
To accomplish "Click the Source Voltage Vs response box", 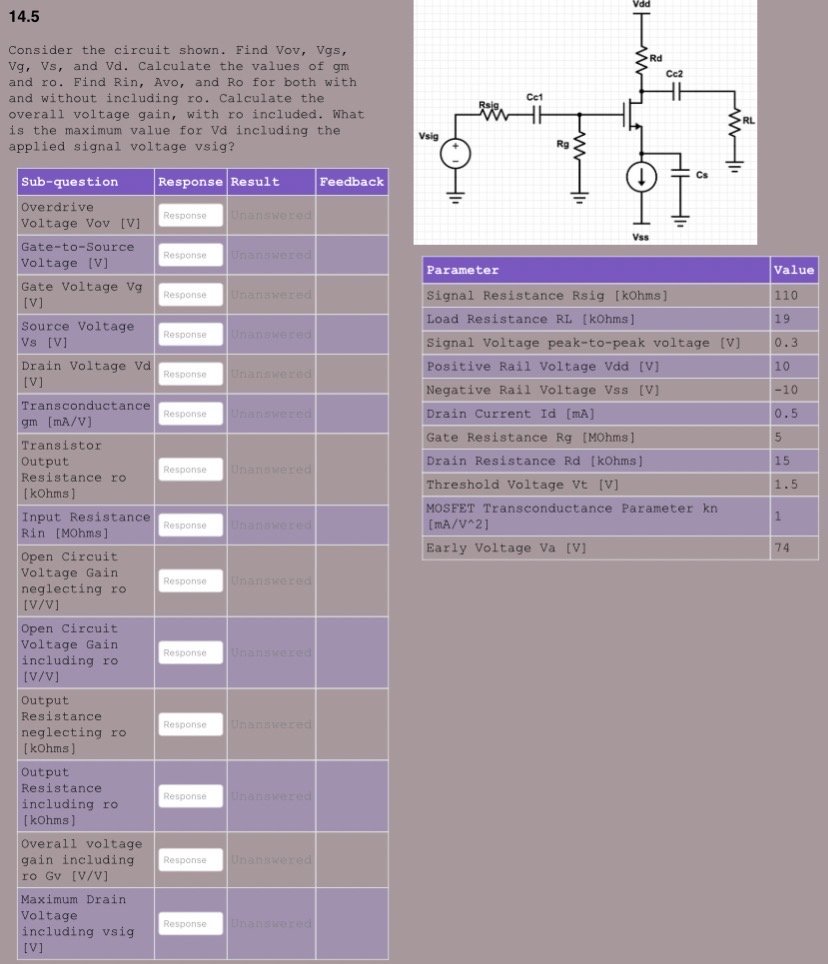I will coord(189,334).
